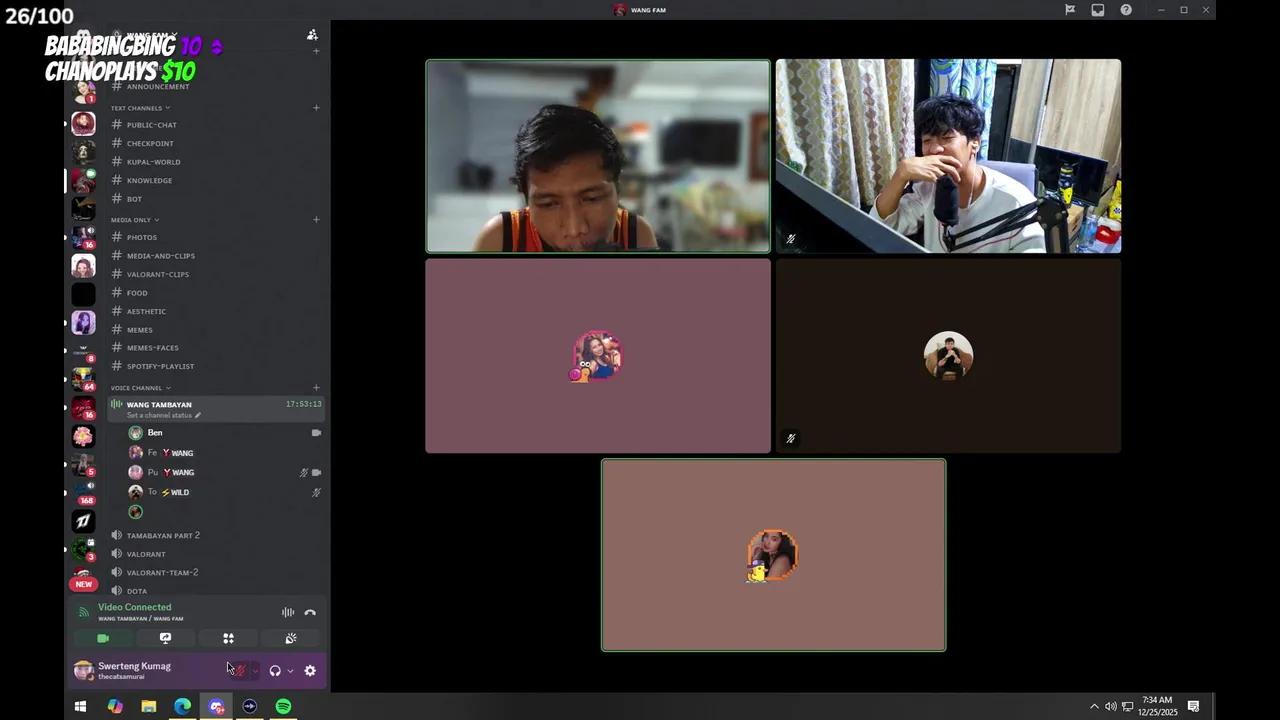Select the video tile with green border

tap(598, 156)
